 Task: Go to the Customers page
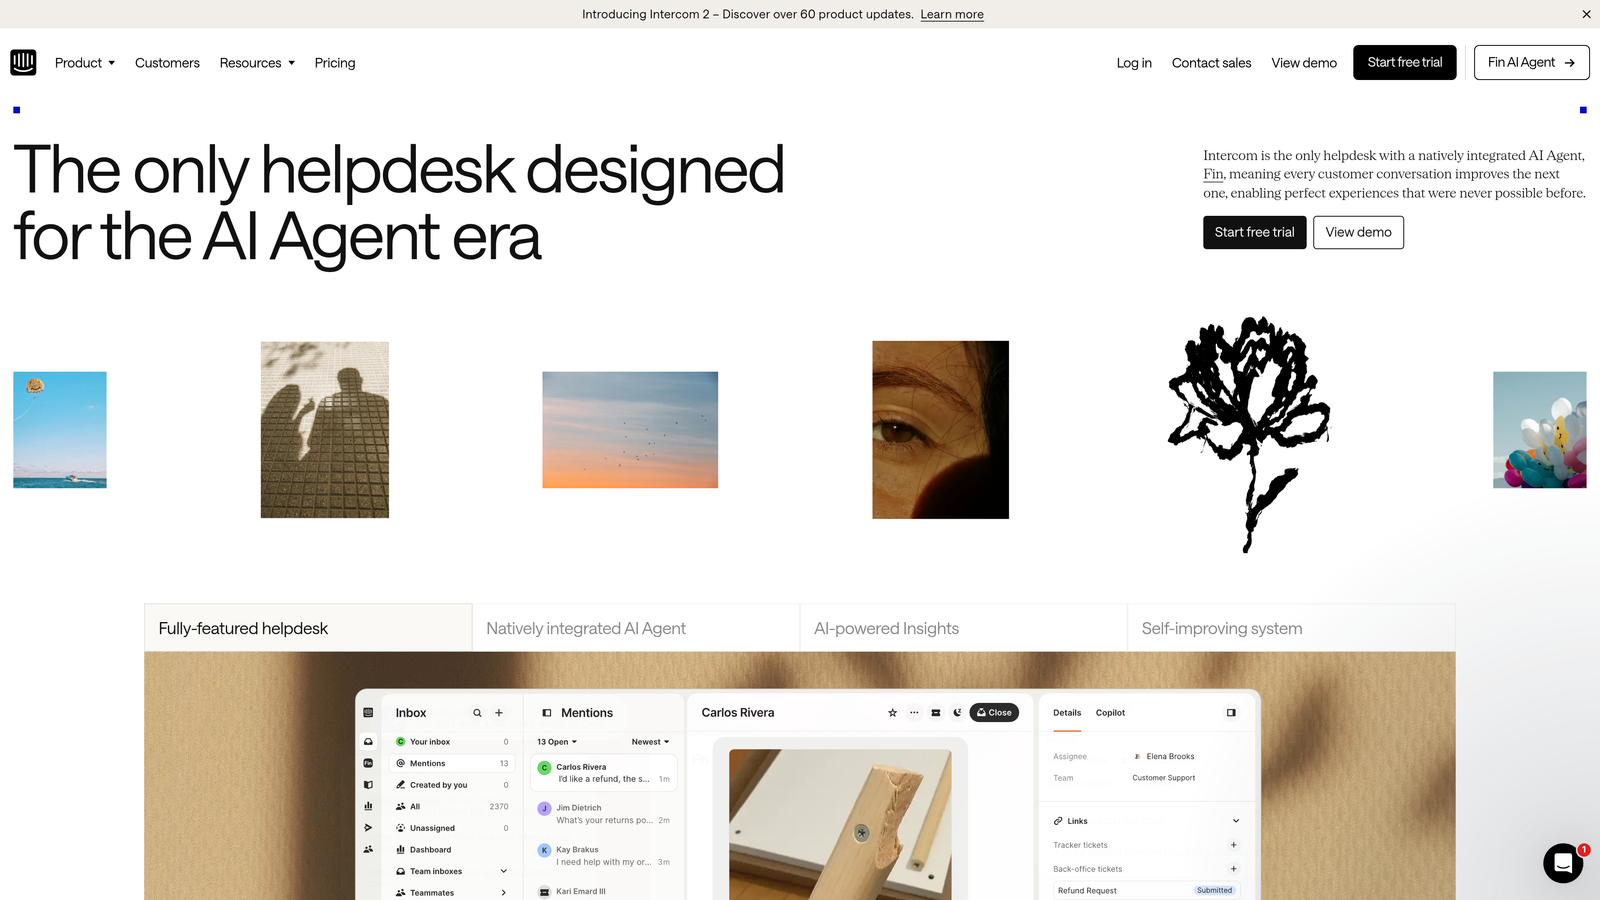click(x=167, y=63)
